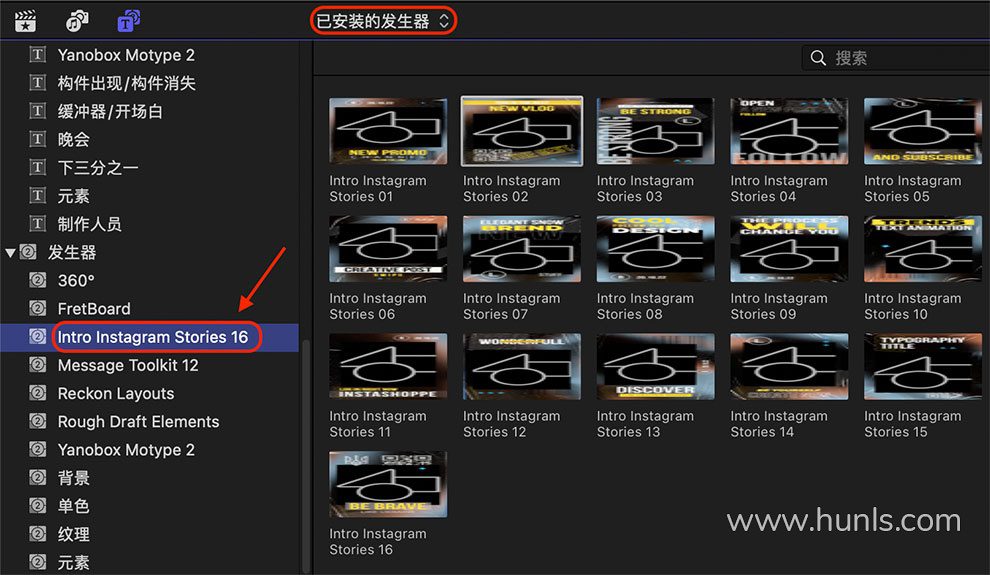Open the 已安装的发生器 dropdown
990x575 pixels.
(383, 21)
